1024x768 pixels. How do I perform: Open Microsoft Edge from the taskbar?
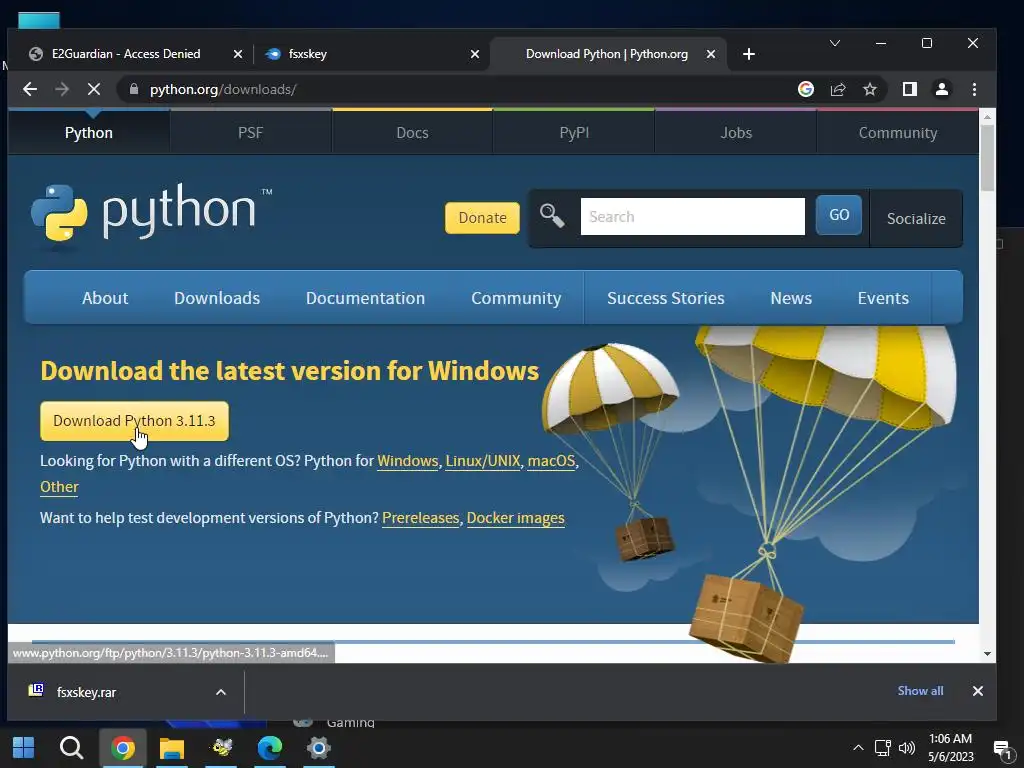270,748
